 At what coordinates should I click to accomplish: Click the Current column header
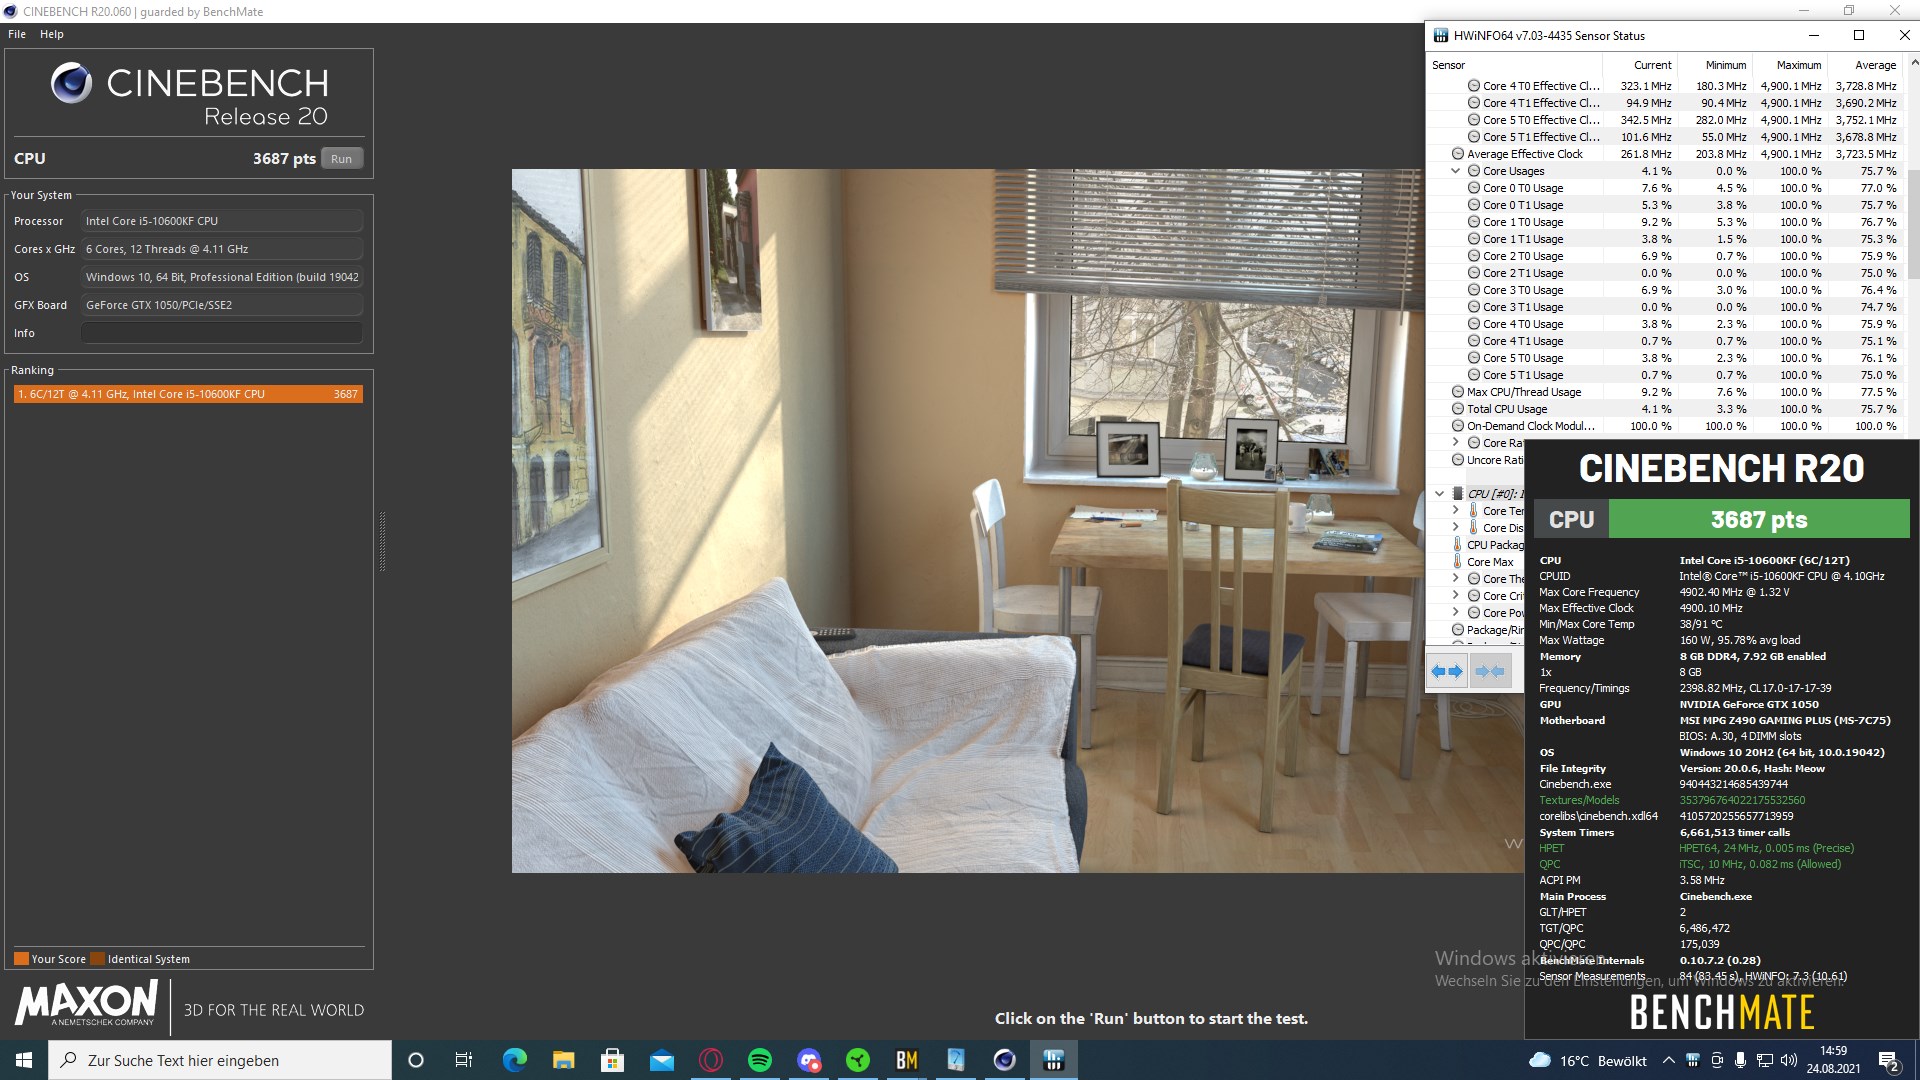tap(1640, 65)
